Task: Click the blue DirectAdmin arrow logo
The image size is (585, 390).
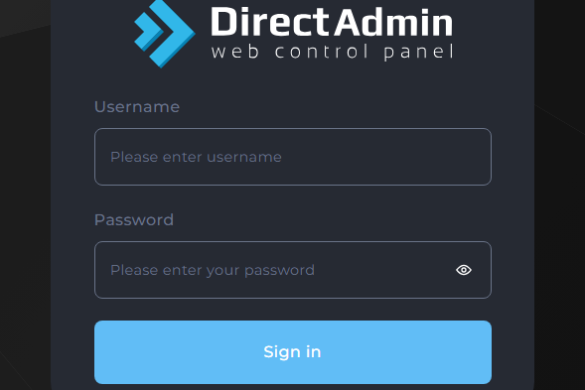Action: [165, 34]
